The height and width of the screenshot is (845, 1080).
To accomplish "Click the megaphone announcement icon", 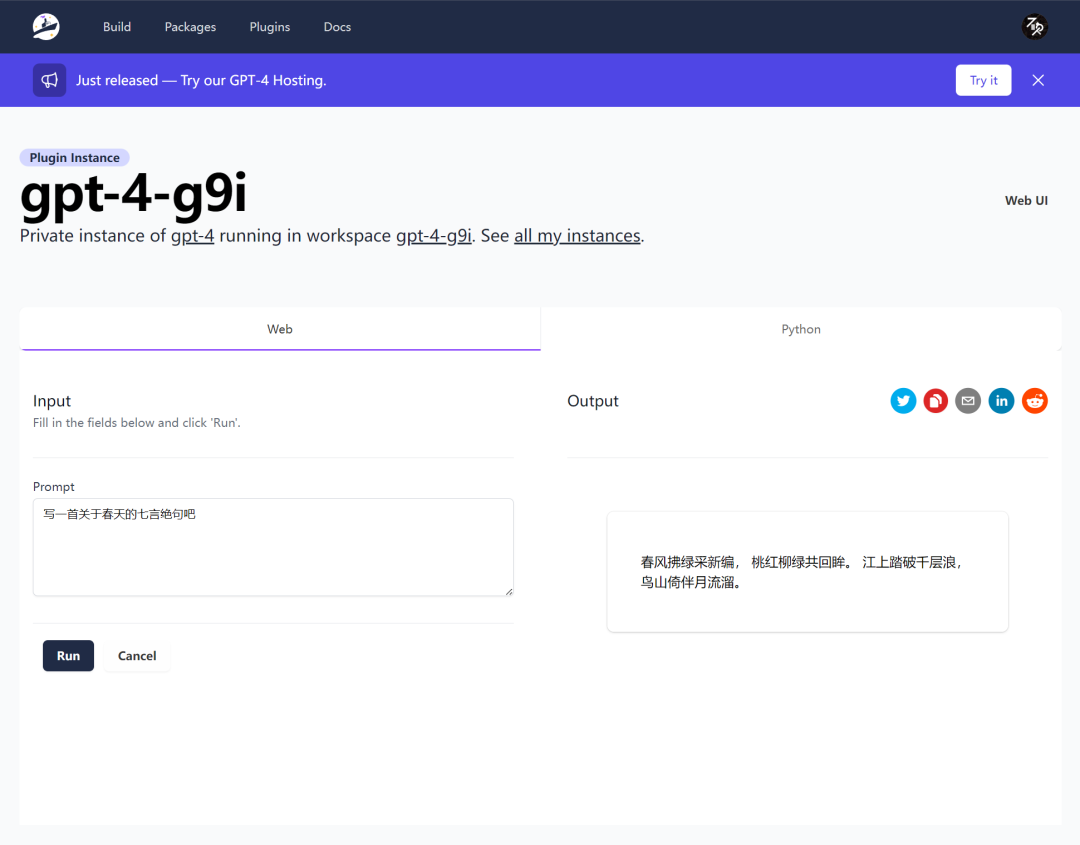I will click(x=50, y=80).
